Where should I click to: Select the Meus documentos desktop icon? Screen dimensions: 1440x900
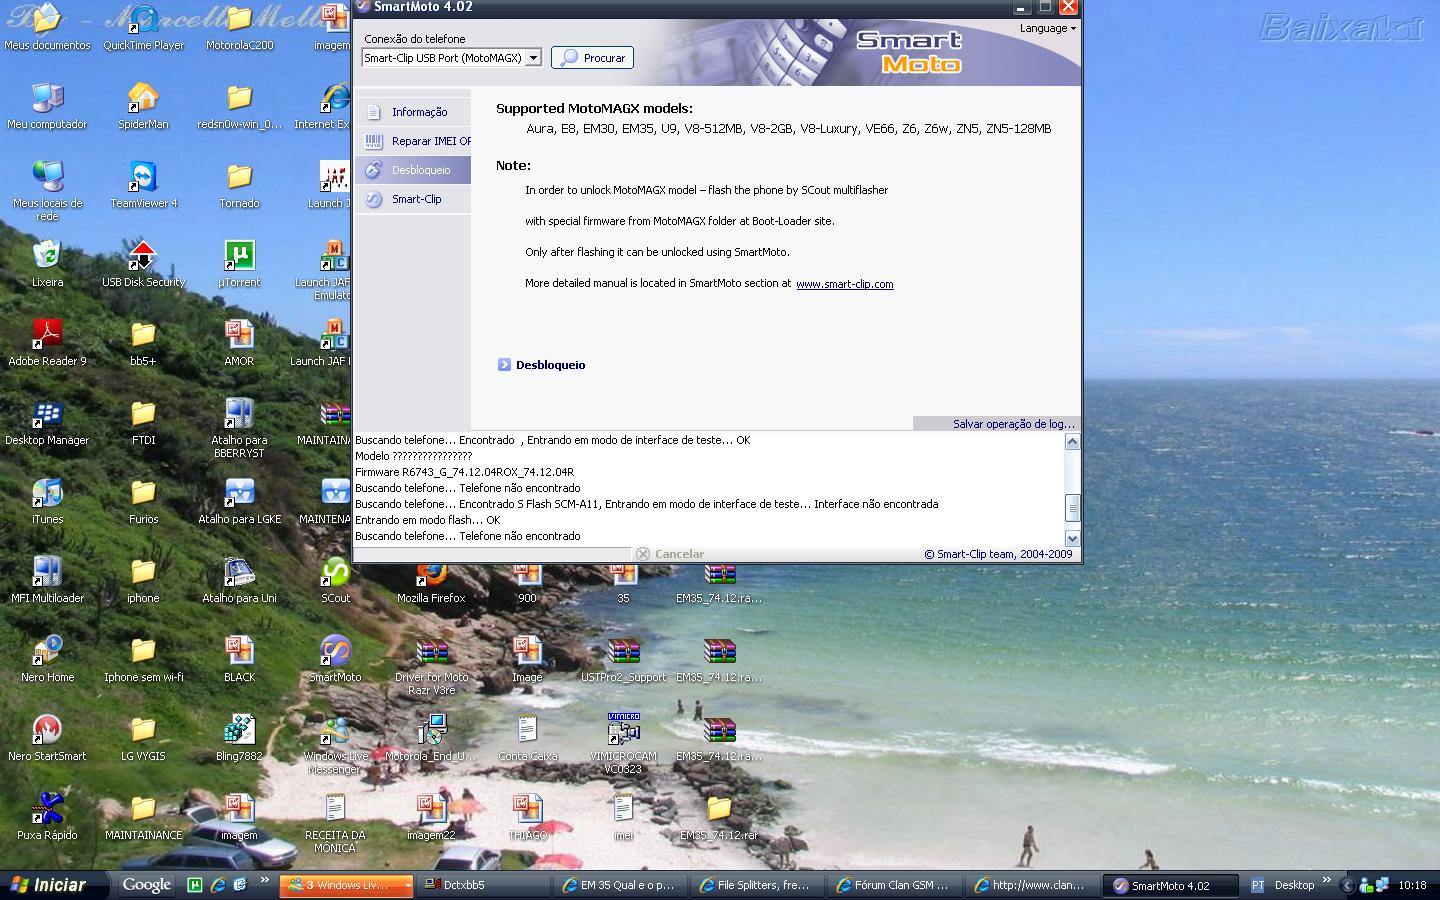[47, 28]
